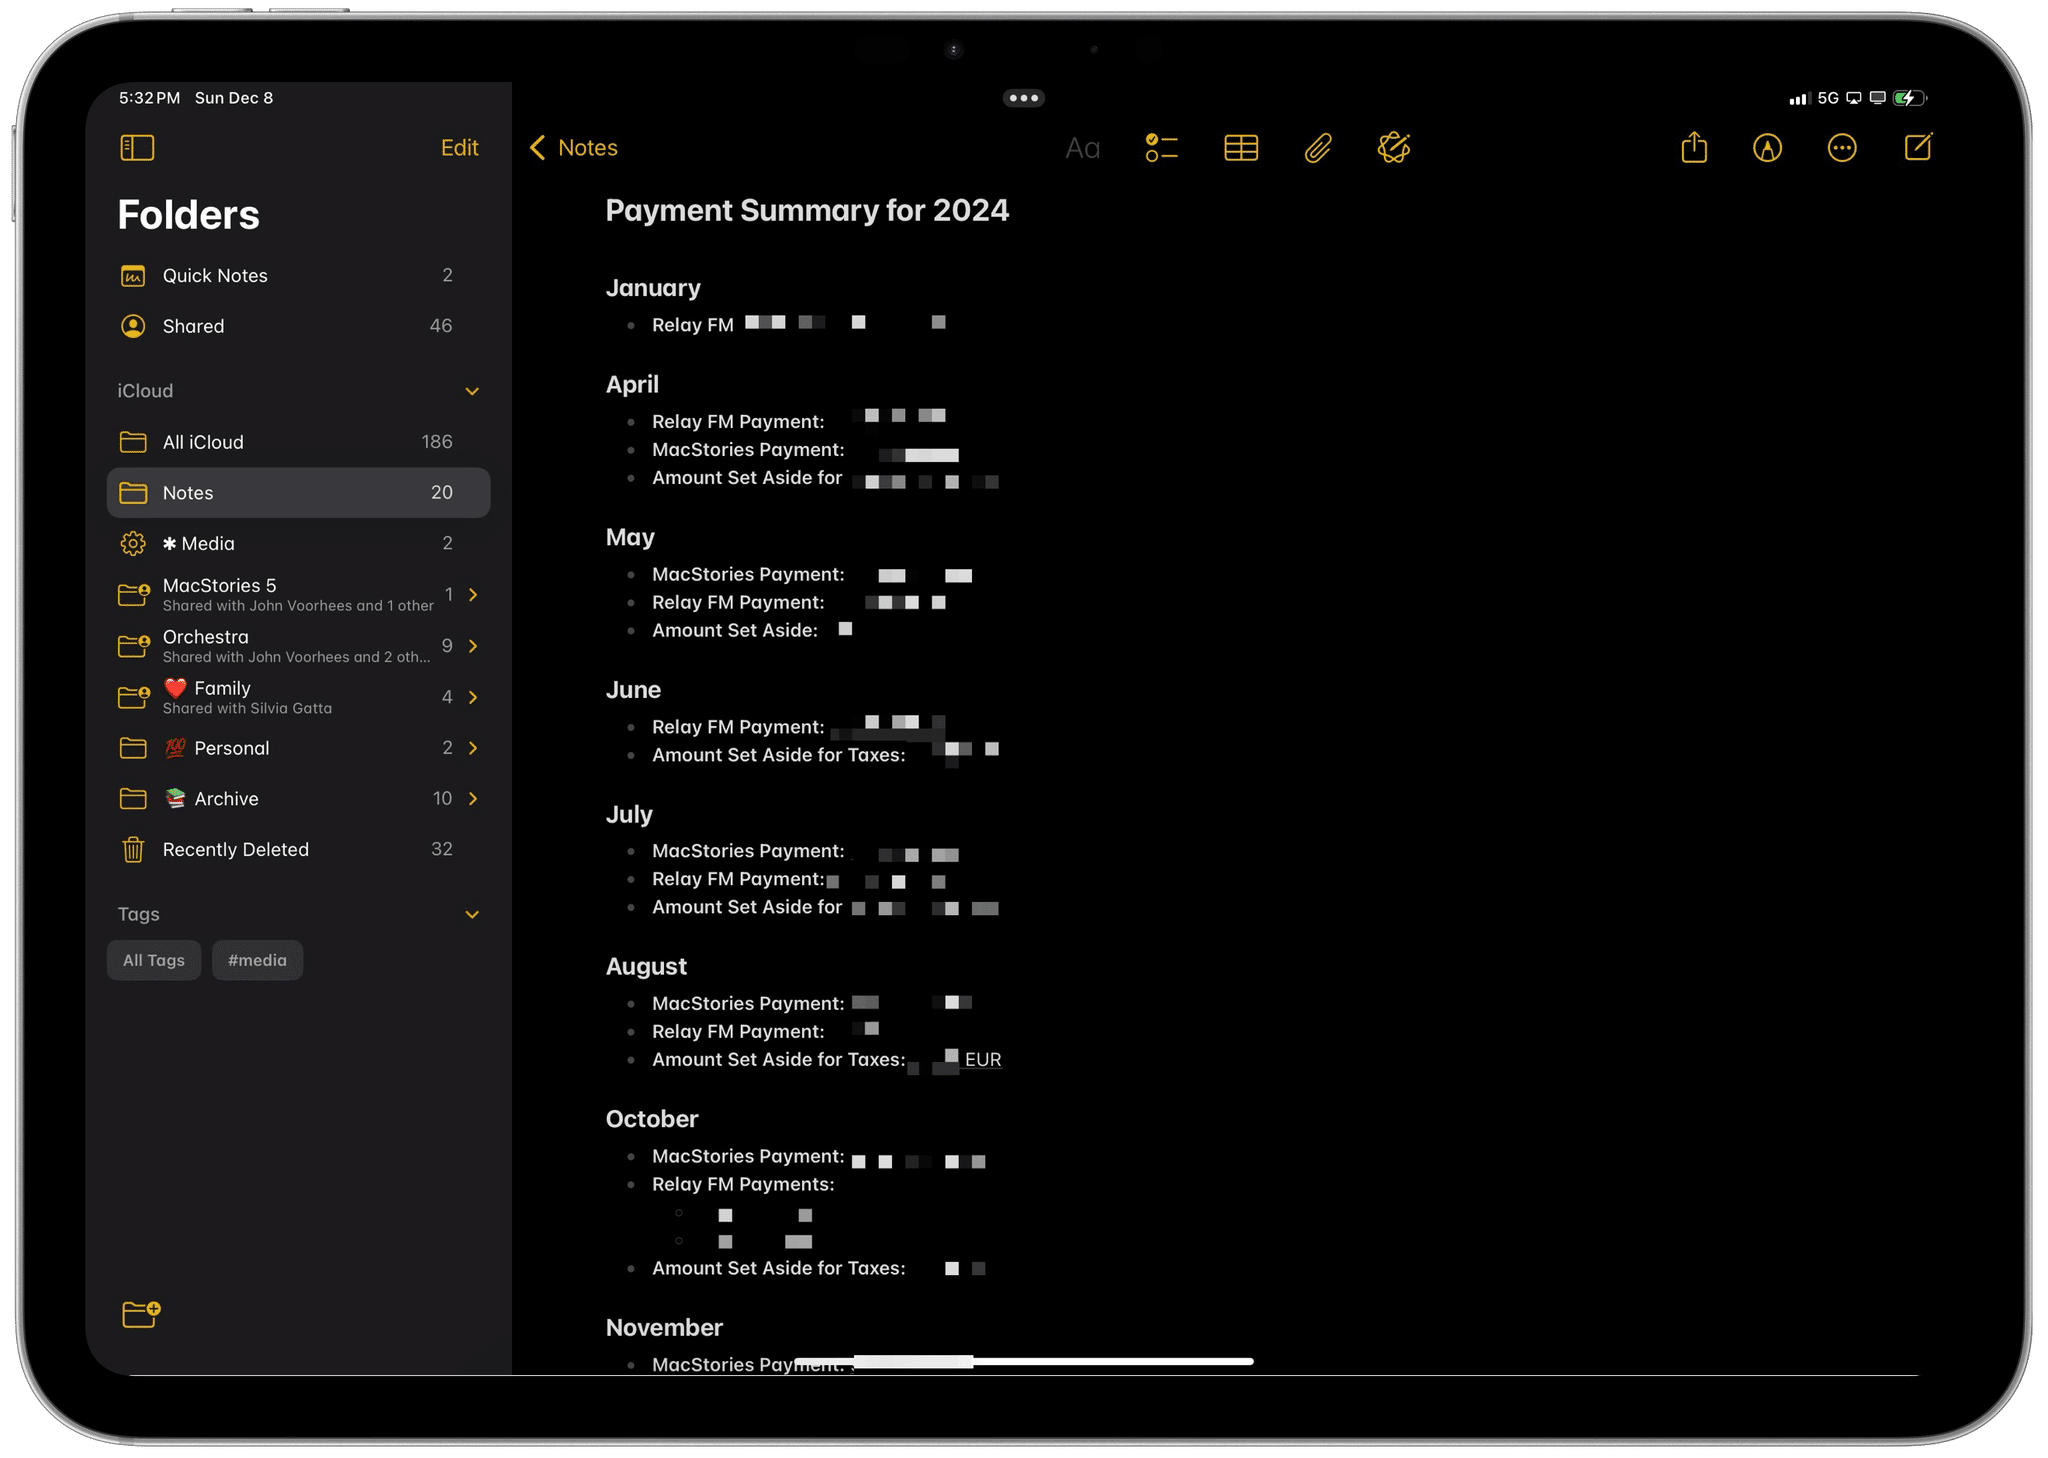The width and height of the screenshot is (2048, 1458).
Task: Tap the July heading
Action: pyautogui.click(x=629, y=814)
